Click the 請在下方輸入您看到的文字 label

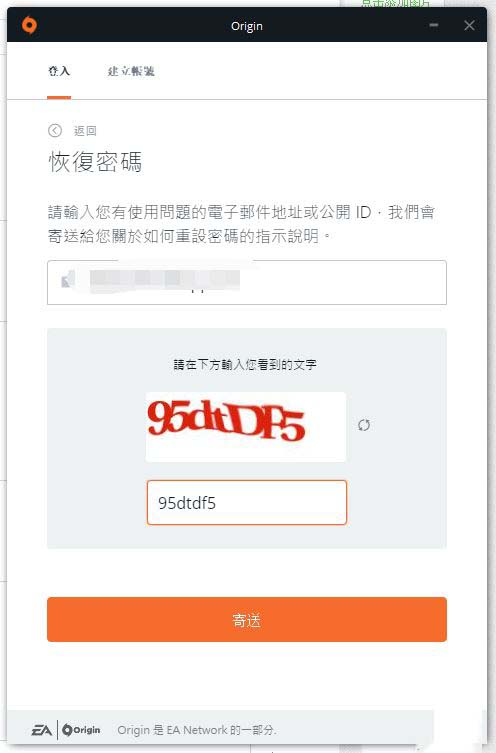[245, 364]
